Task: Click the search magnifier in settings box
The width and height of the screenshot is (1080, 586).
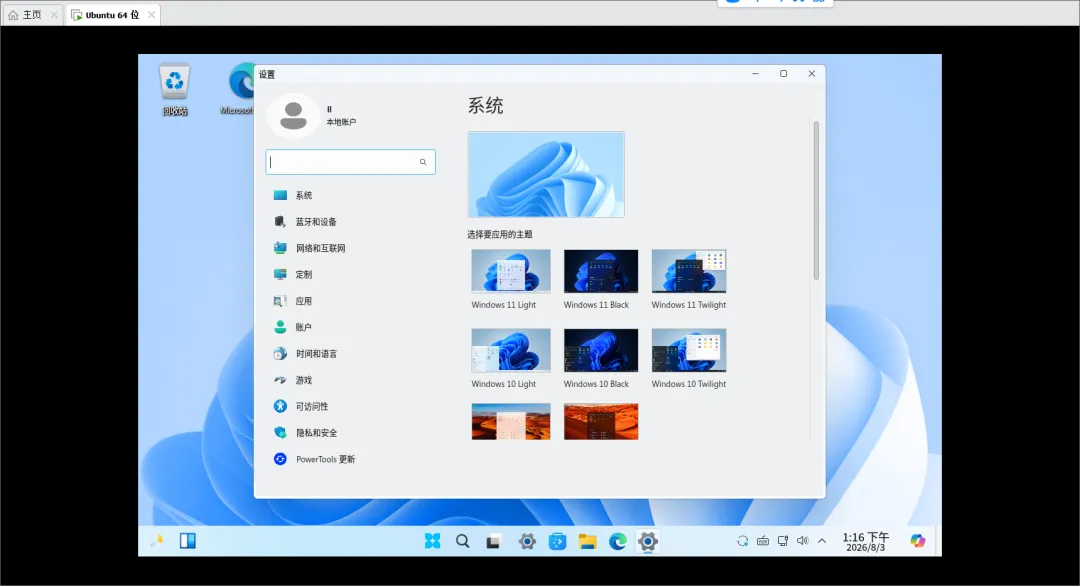Action: tap(423, 162)
